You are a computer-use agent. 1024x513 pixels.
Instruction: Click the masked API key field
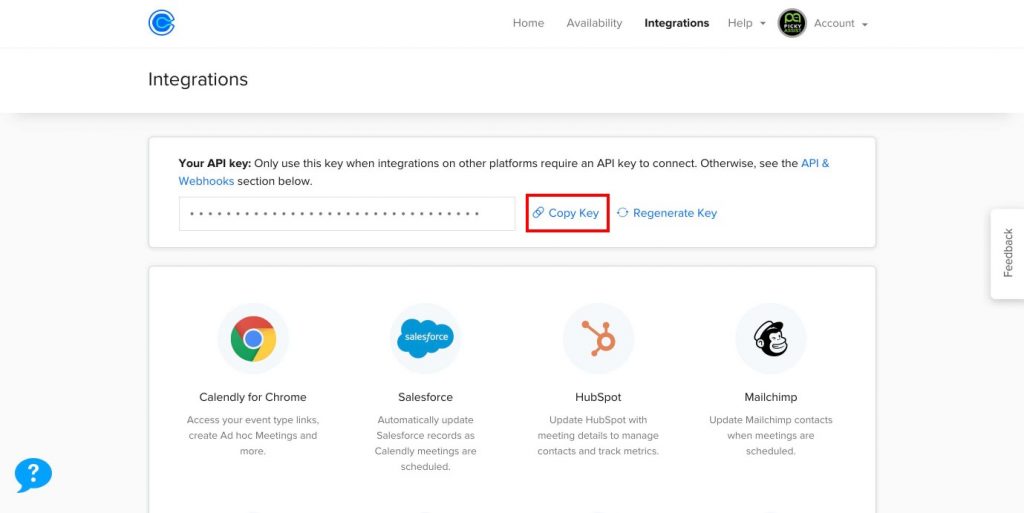(347, 213)
